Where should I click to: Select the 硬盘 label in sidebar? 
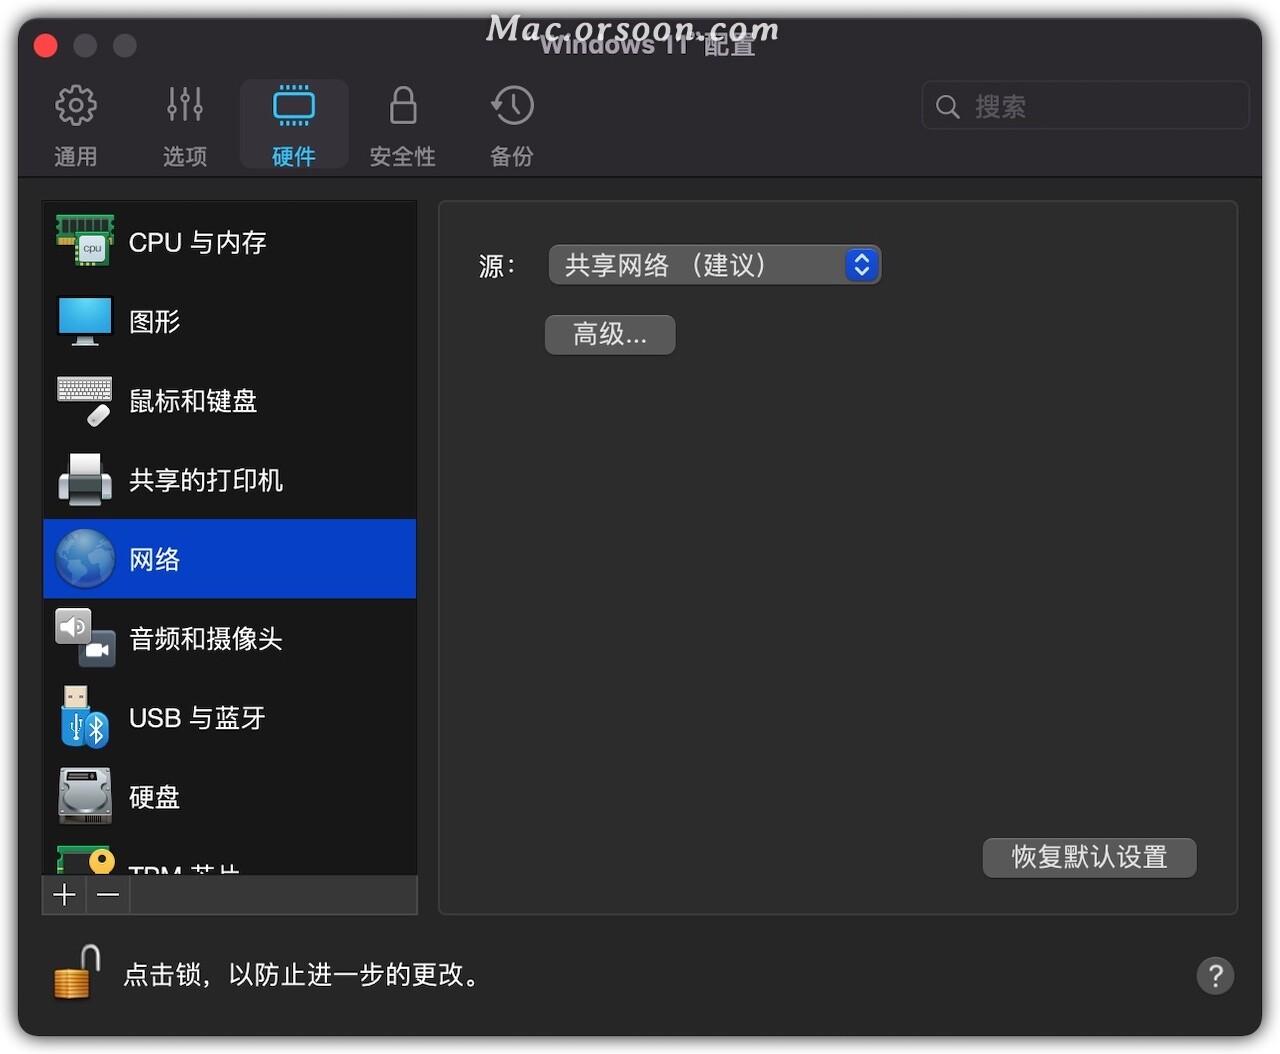[x=155, y=797]
